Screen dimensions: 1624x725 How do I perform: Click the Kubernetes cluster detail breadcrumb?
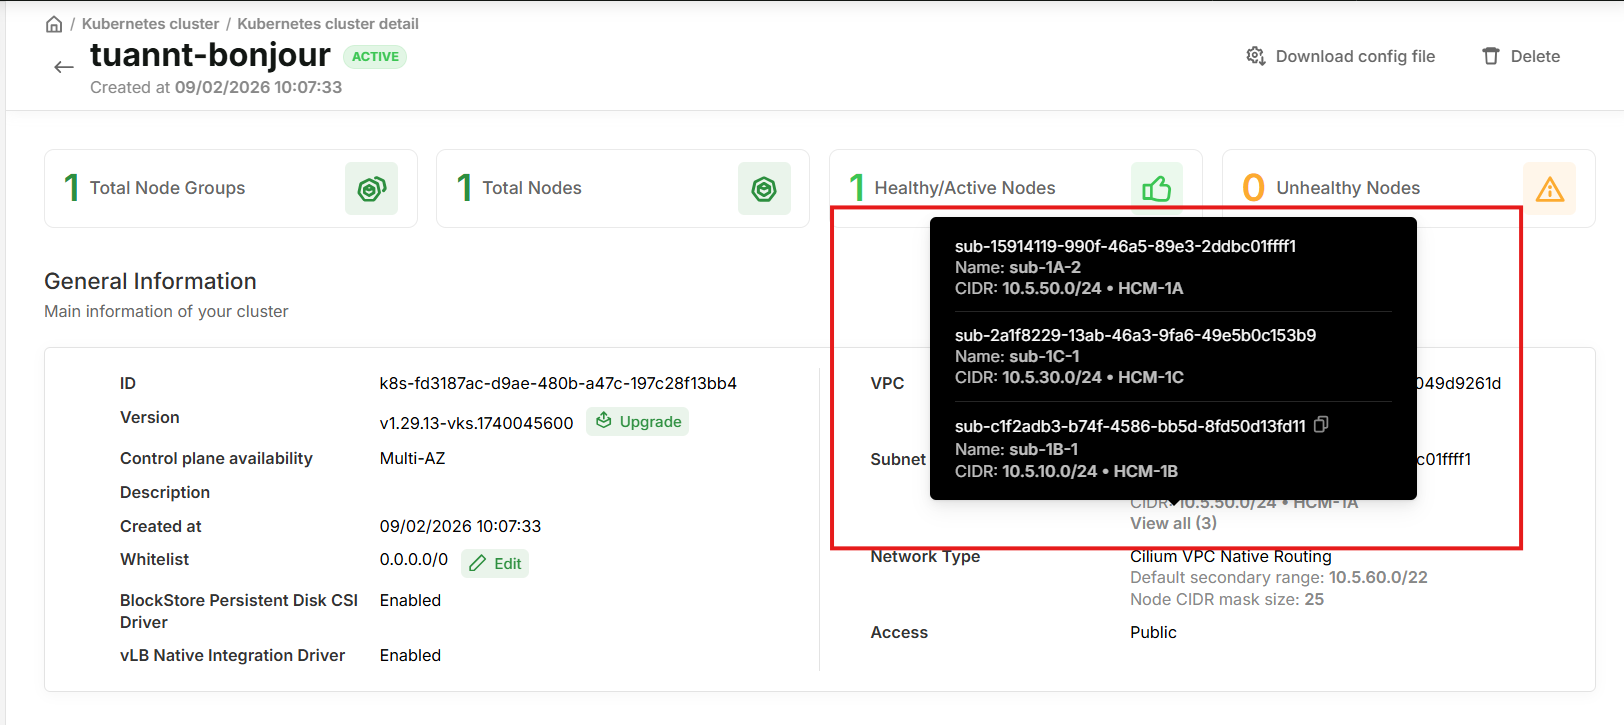[328, 24]
